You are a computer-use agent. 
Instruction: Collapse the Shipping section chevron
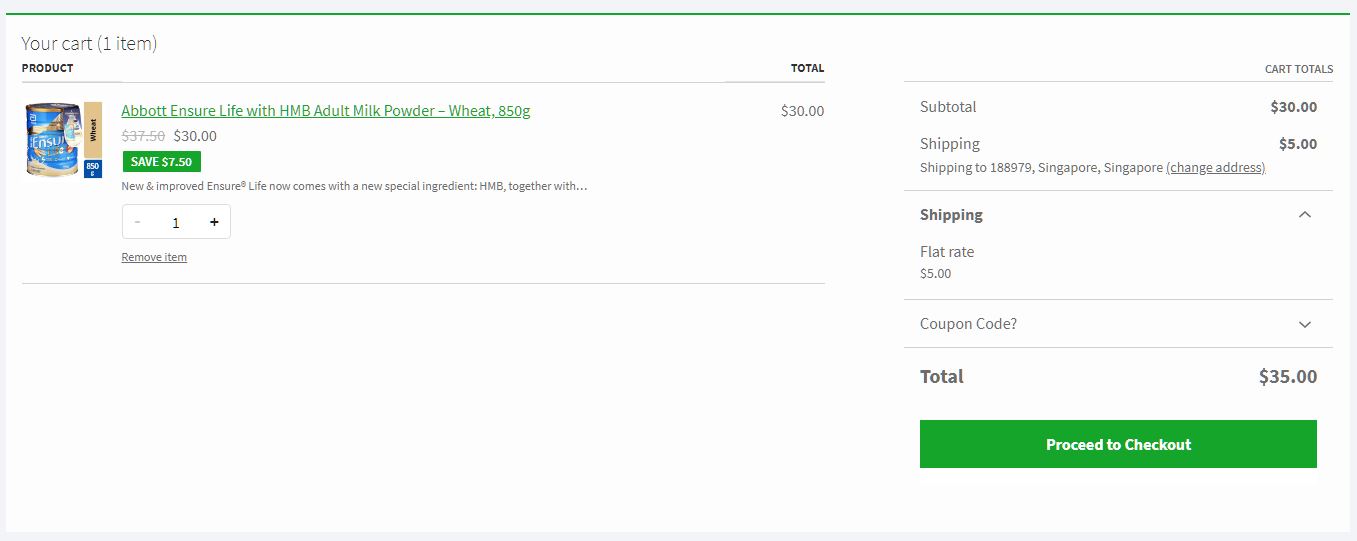click(1304, 215)
